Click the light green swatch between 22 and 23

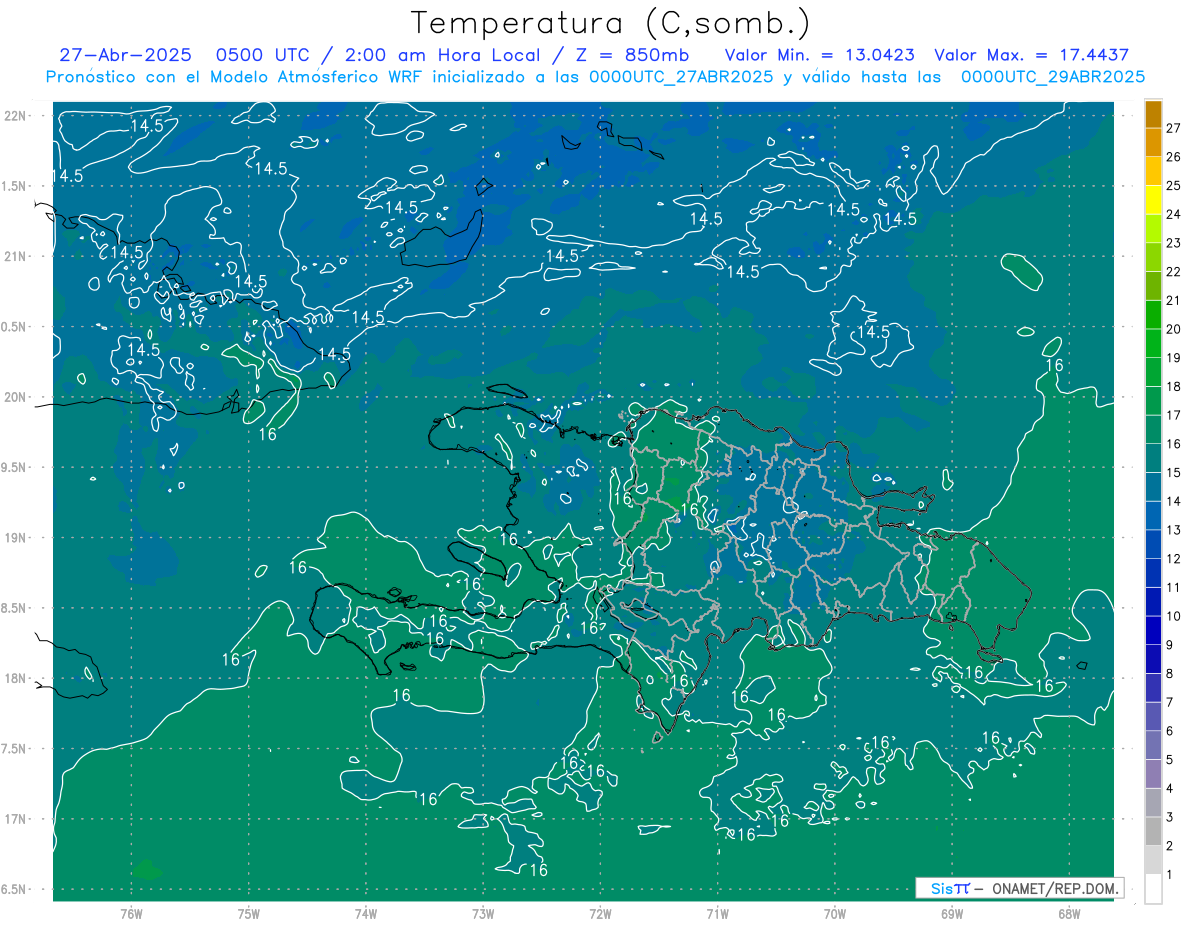tap(1153, 257)
